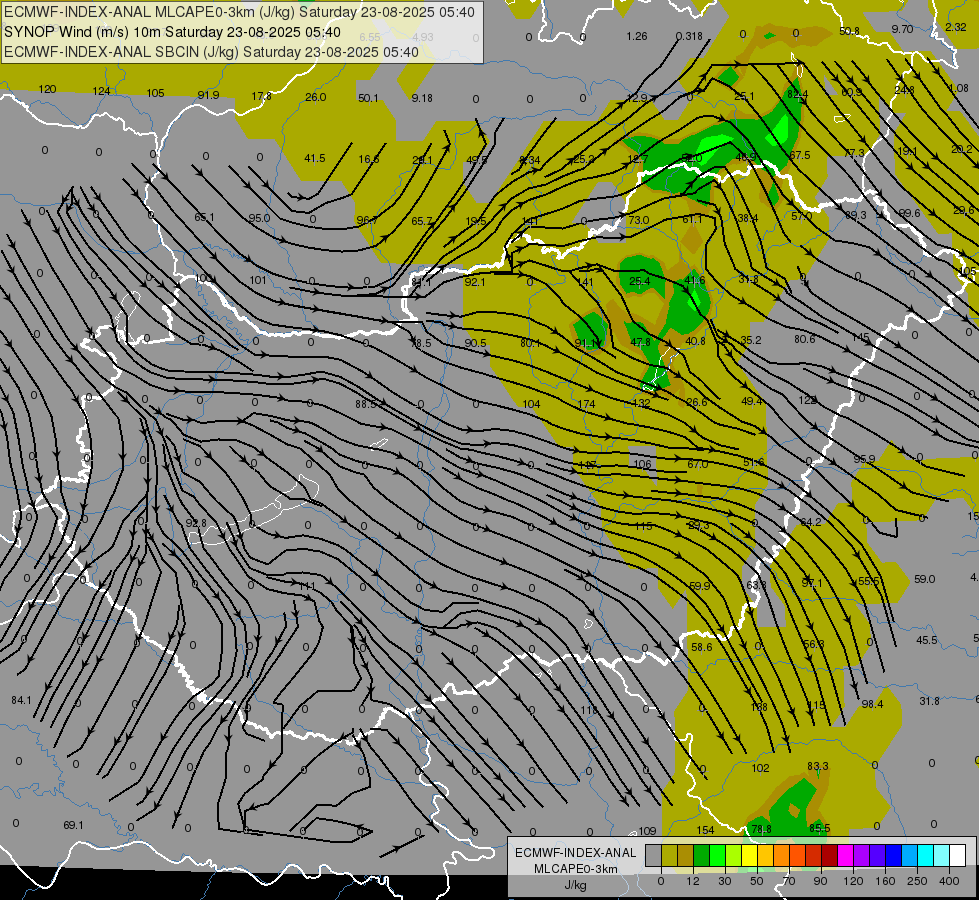Click the map value '25.4' on the green patch
979x900 pixels.
[639, 281]
